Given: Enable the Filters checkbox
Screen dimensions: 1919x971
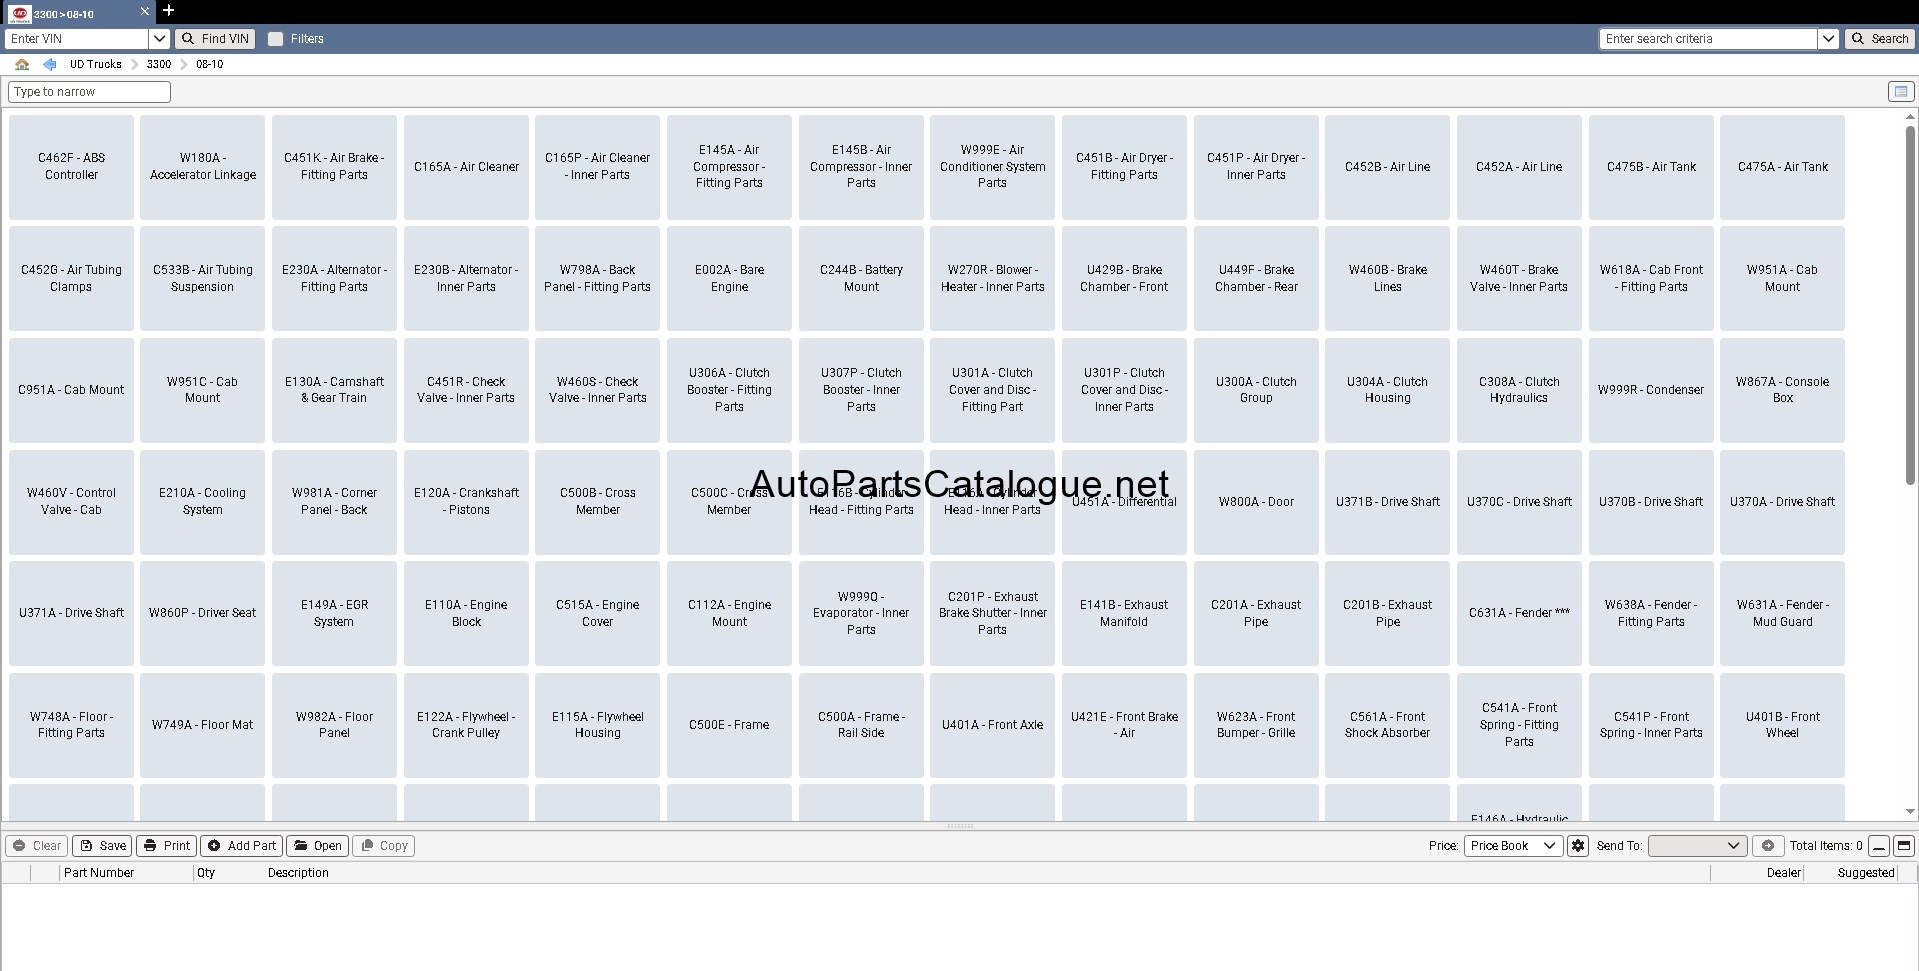Looking at the screenshot, I should coord(276,39).
